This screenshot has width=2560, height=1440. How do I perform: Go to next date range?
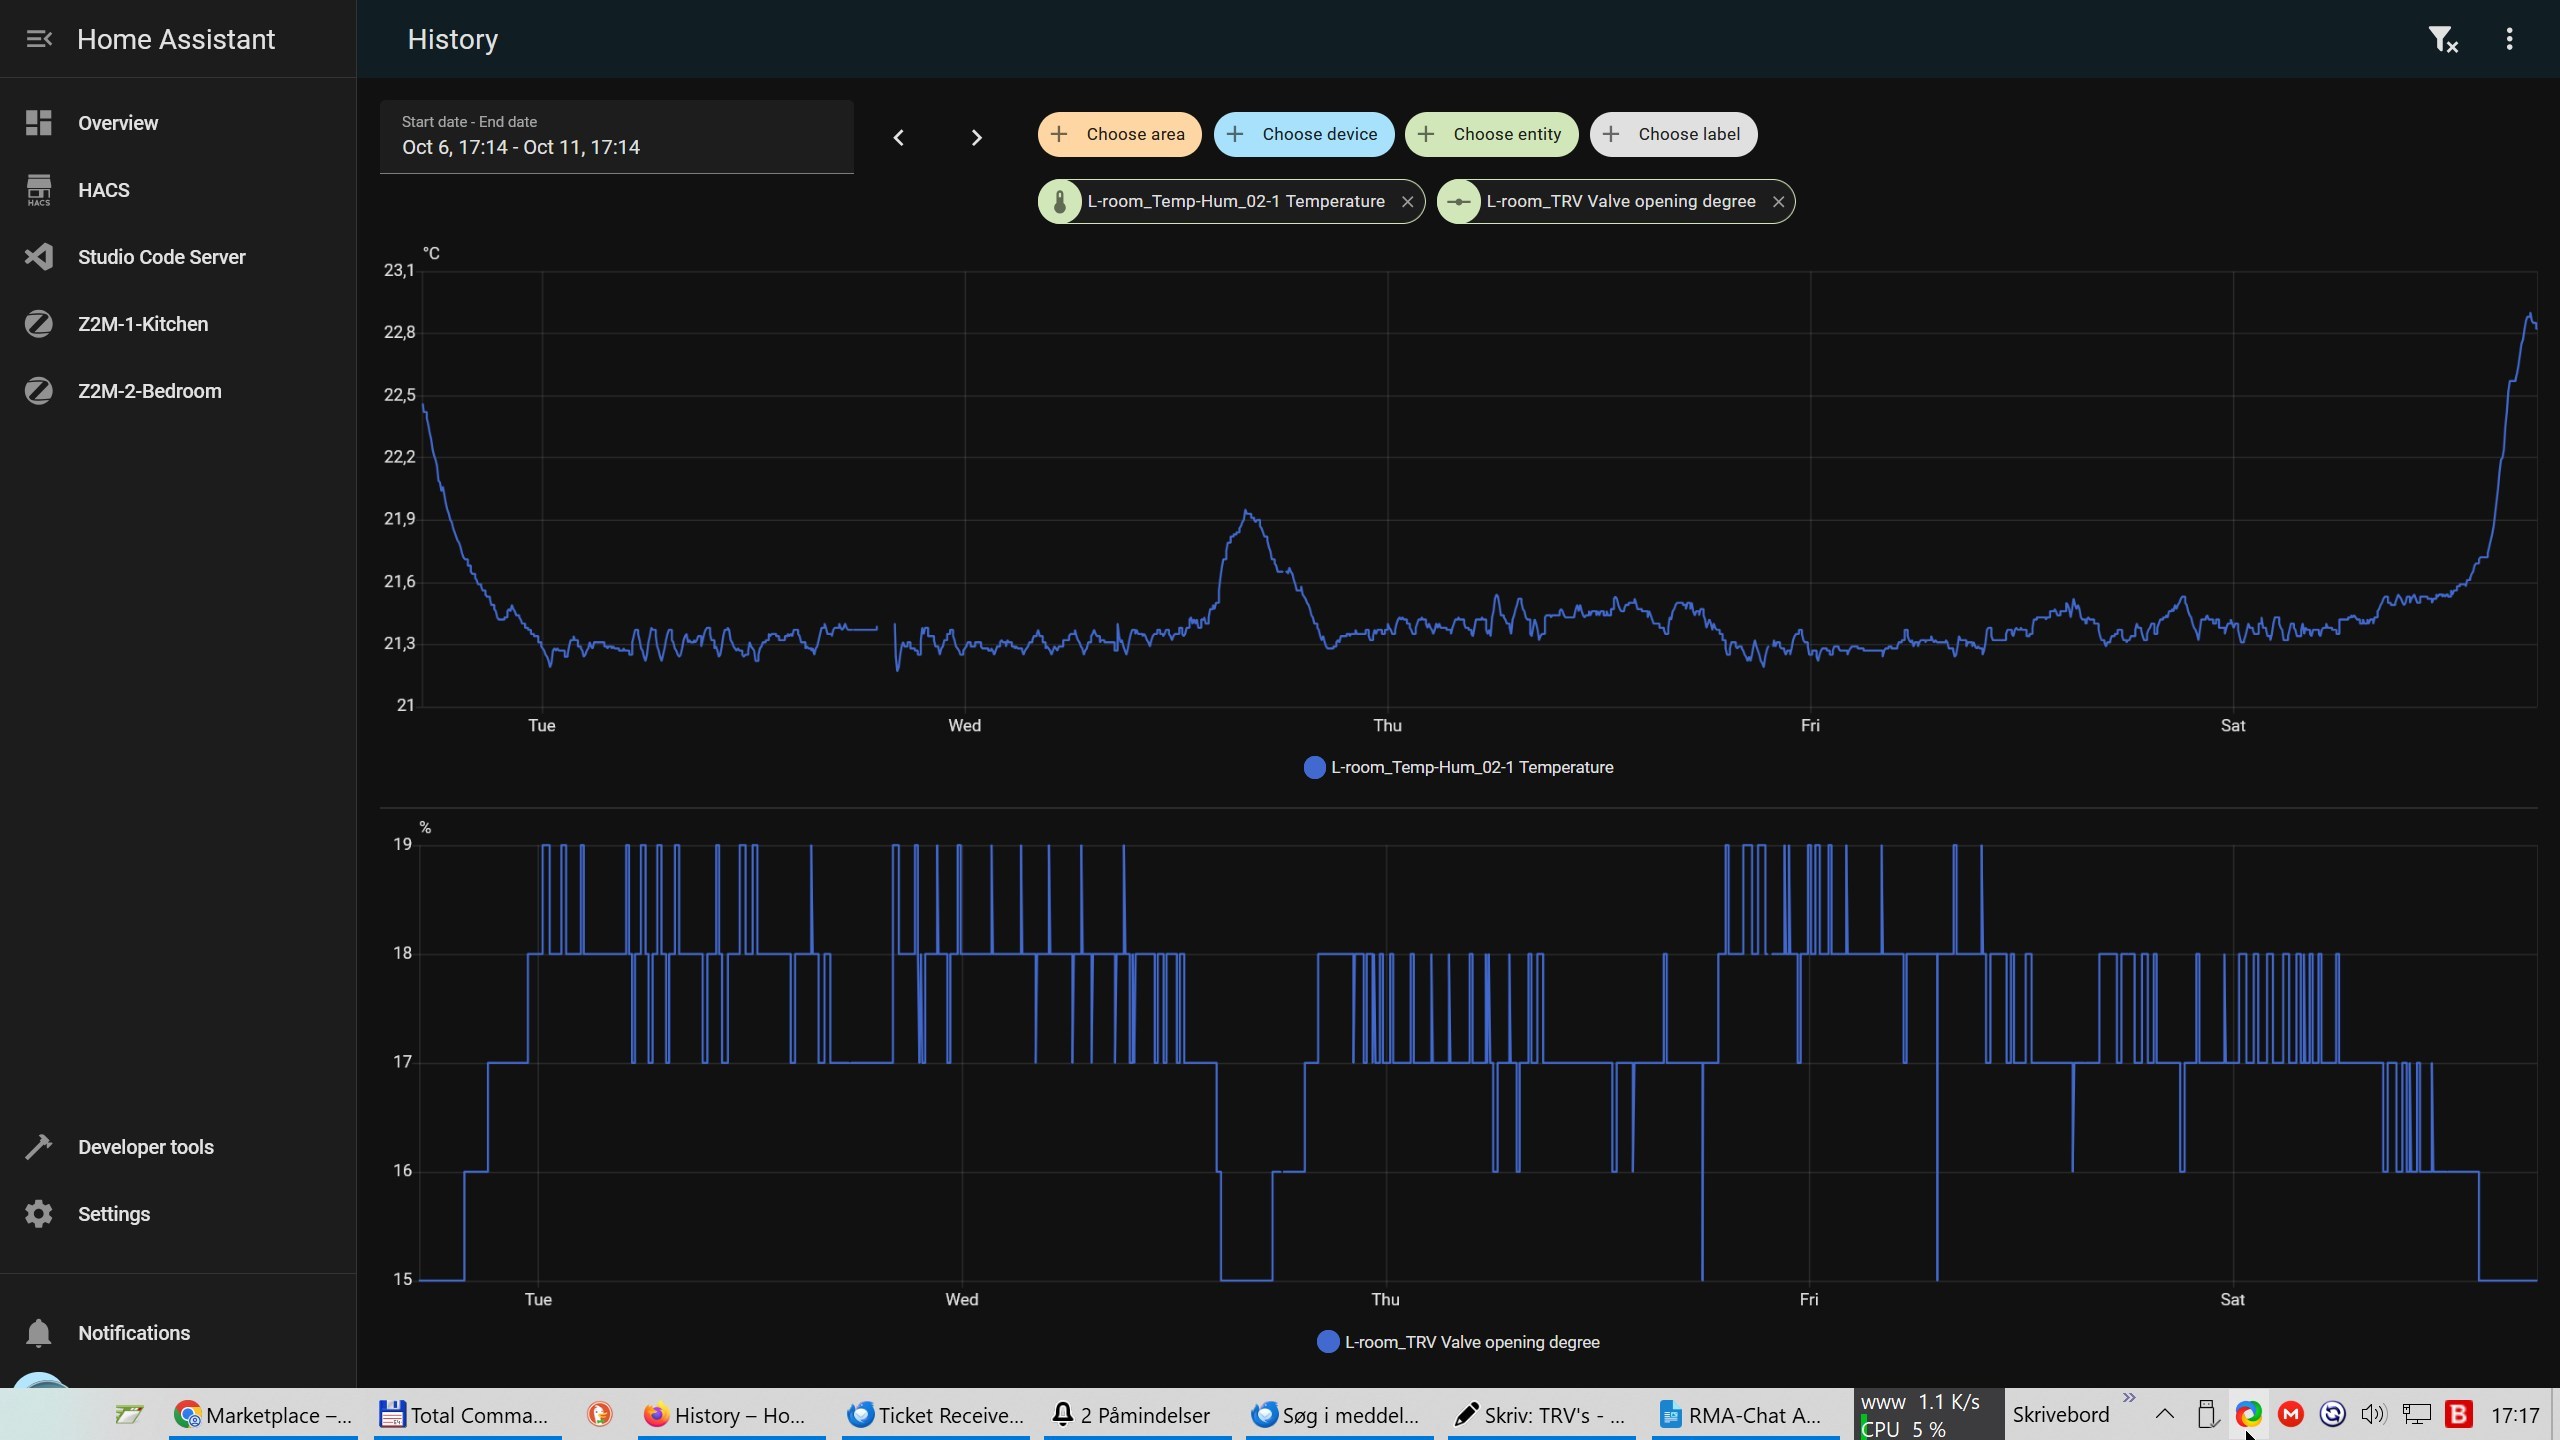976,137
